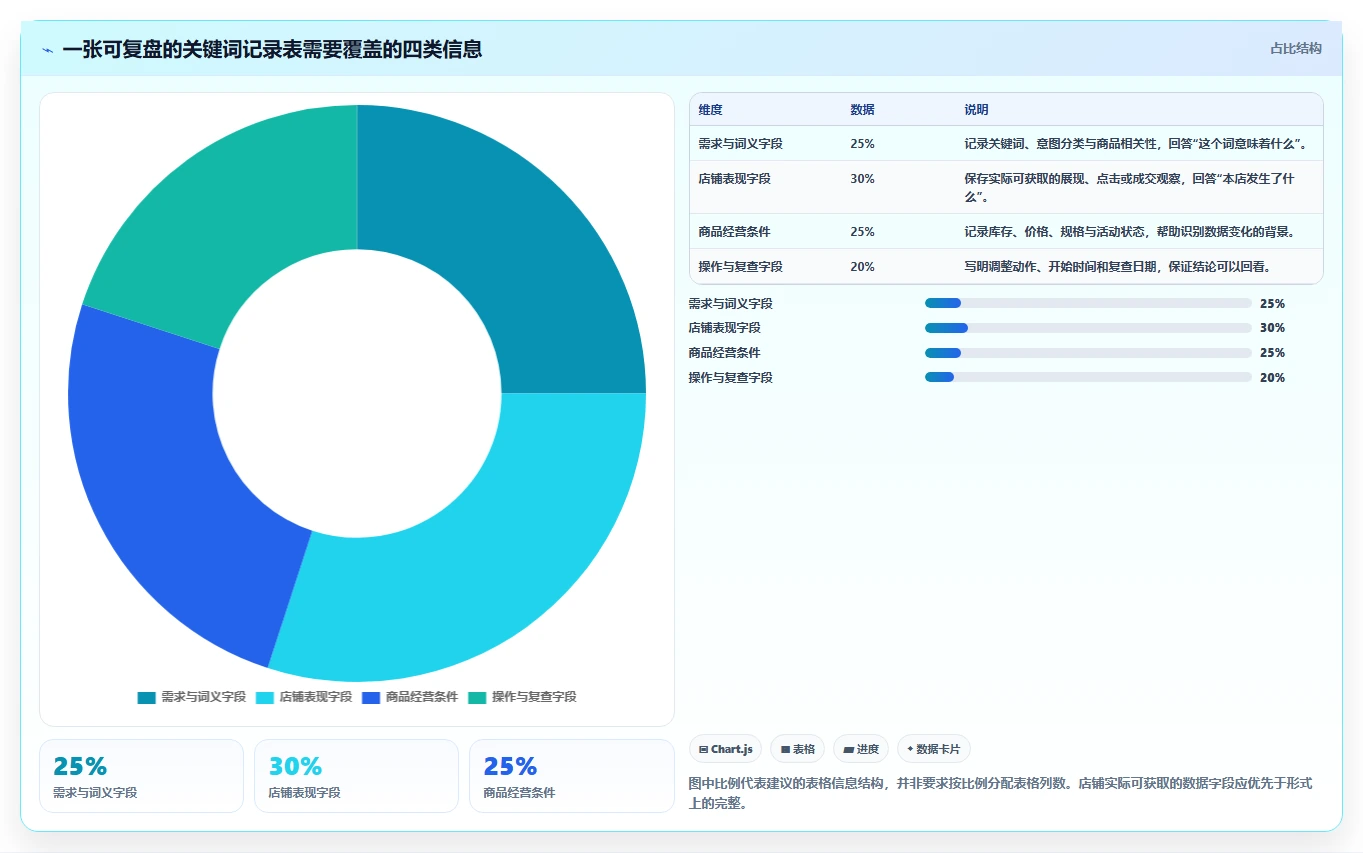The width and height of the screenshot is (1363, 853).
Task: Click the description starting 记录库存、价格、规格
Action: pos(1130,232)
